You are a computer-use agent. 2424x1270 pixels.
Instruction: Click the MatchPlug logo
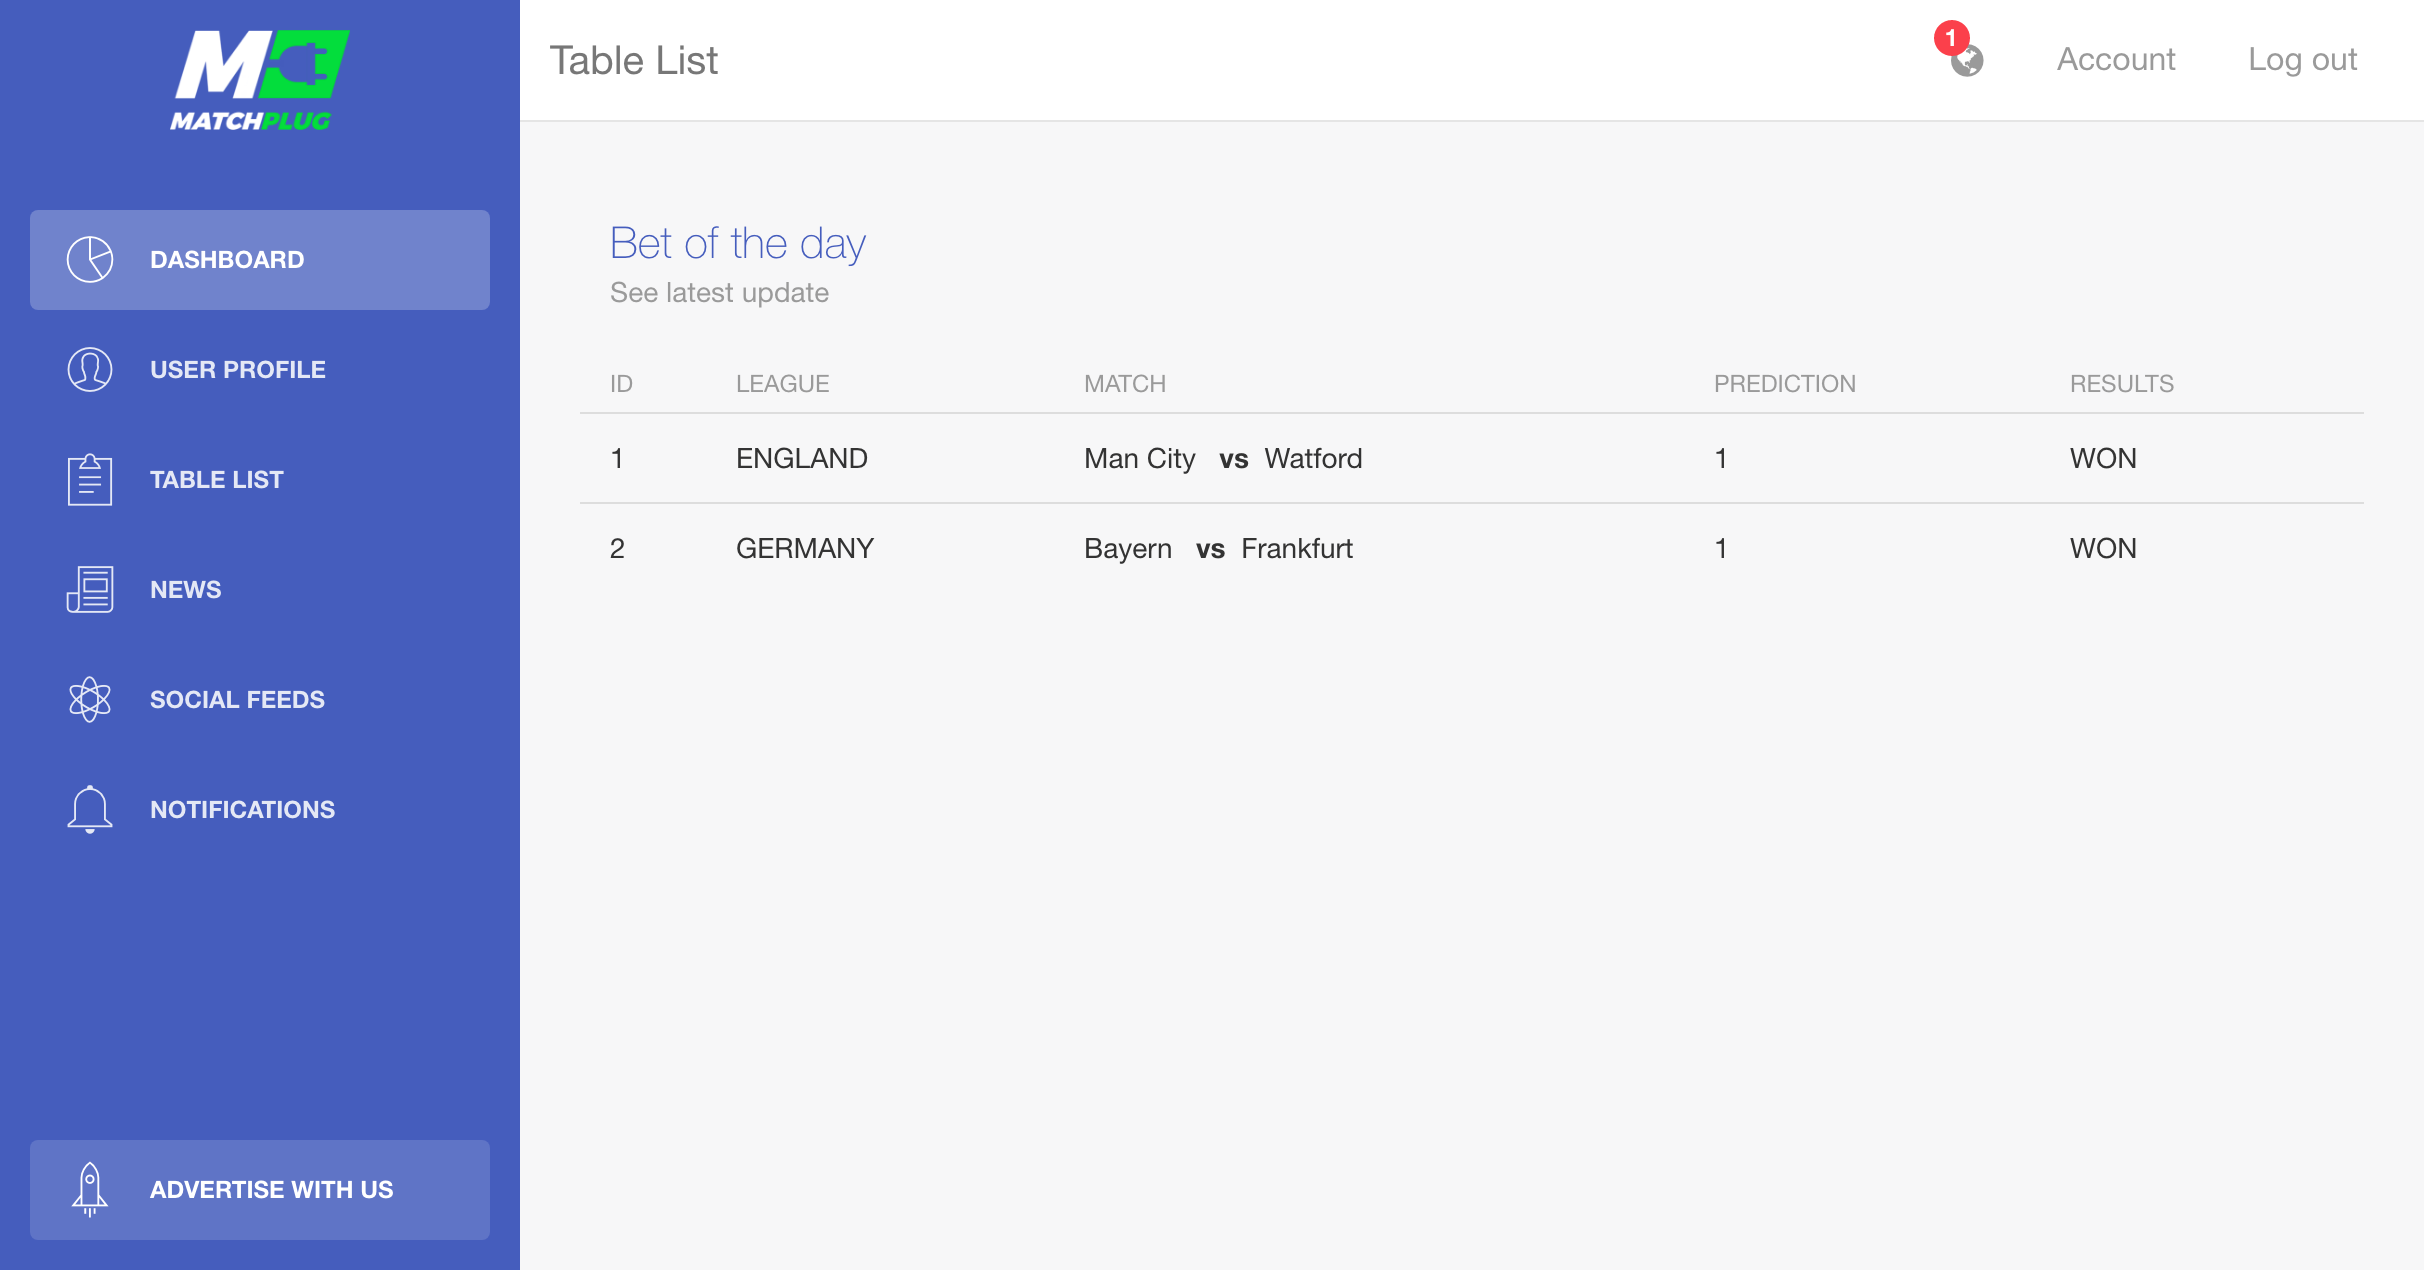tap(258, 80)
